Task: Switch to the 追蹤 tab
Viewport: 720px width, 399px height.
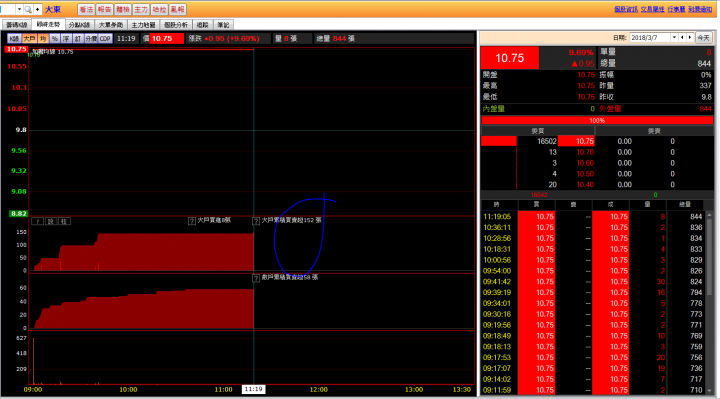Action: click(x=202, y=25)
